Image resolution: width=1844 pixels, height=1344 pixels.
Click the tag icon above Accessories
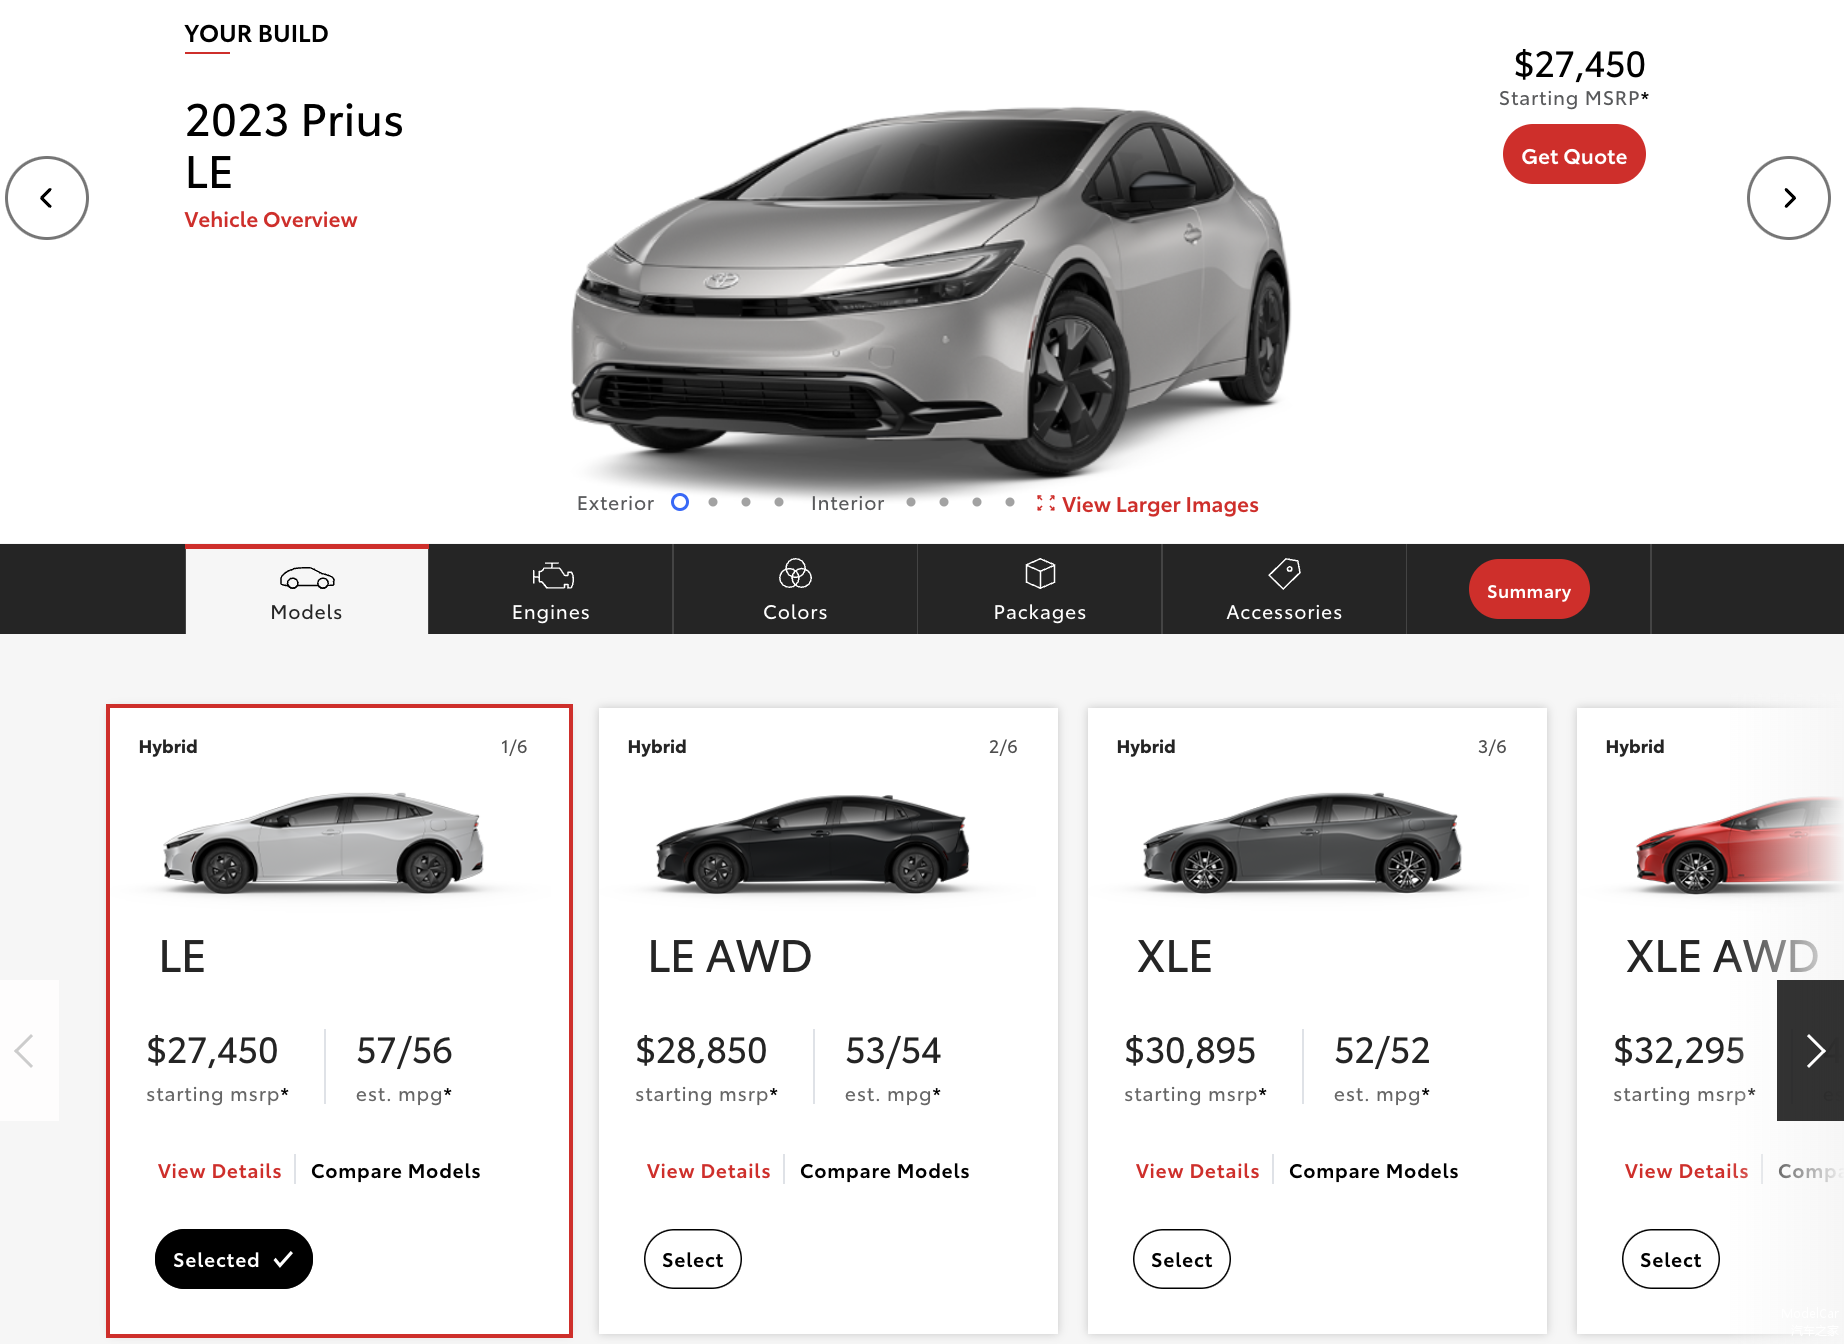(1284, 574)
